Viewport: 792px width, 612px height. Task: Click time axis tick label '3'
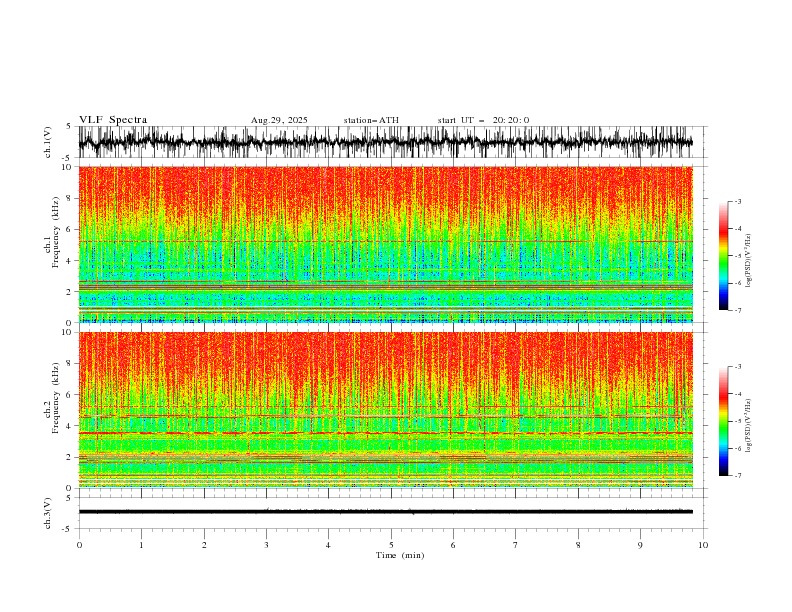click(x=266, y=545)
